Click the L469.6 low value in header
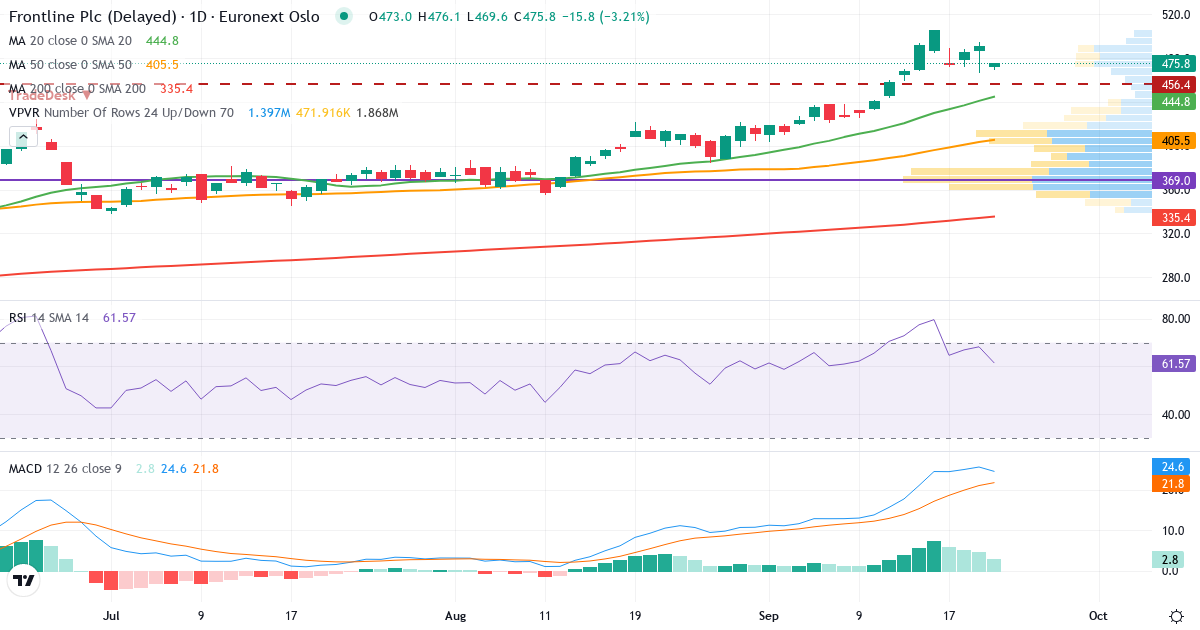 click(x=487, y=17)
